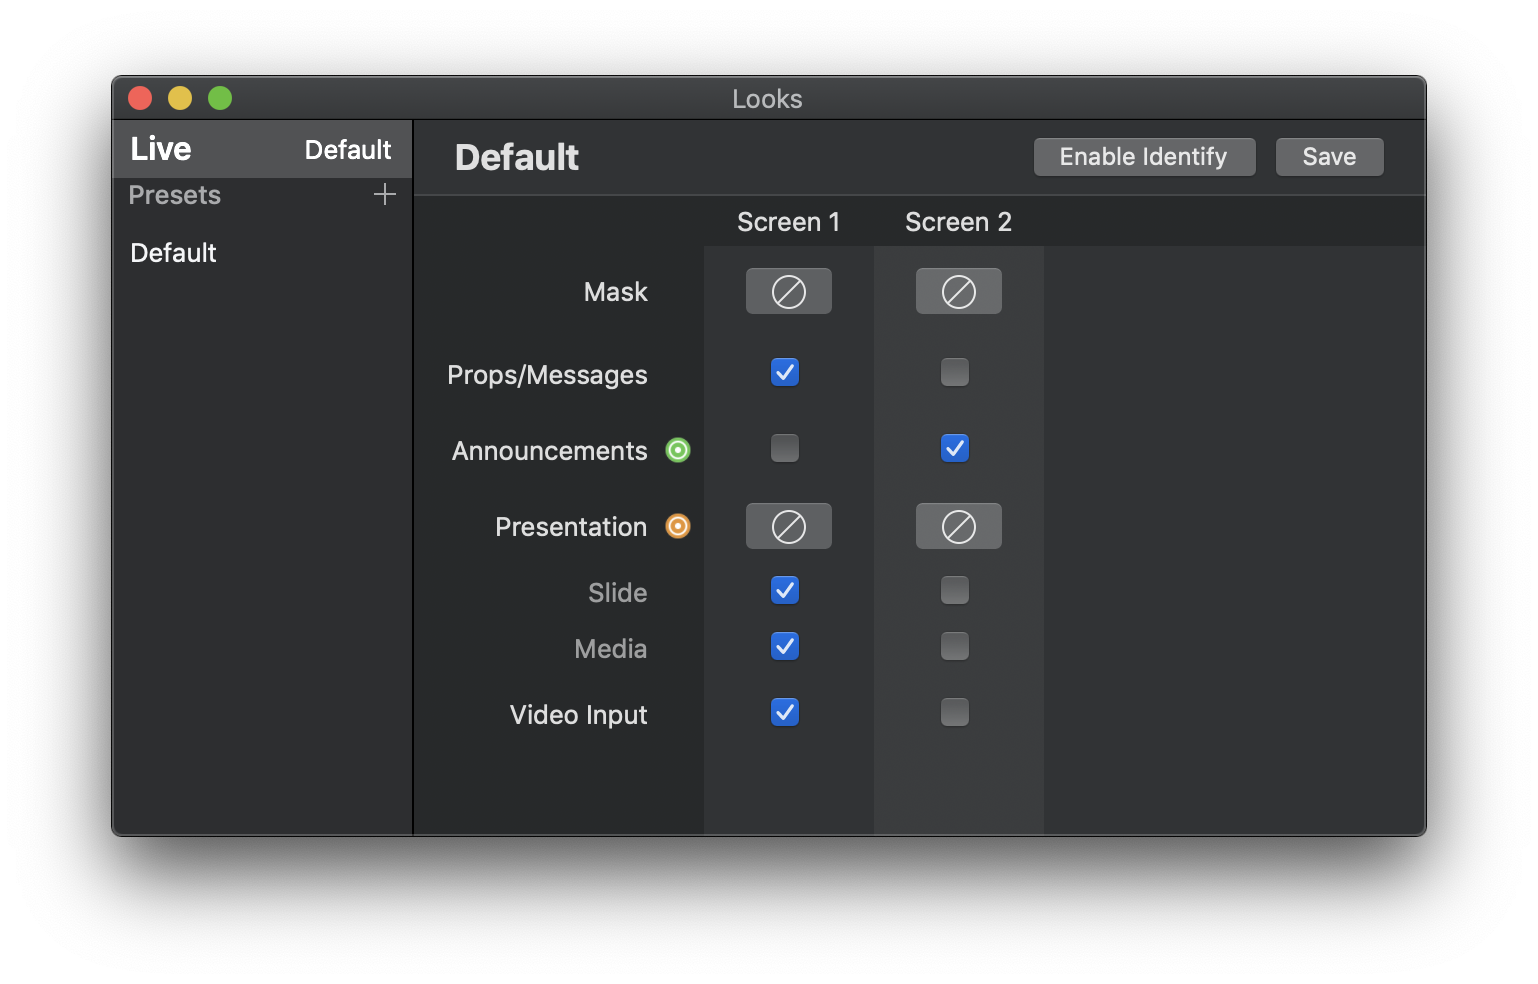Uncheck Slide for Screen 1

[785, 590]
